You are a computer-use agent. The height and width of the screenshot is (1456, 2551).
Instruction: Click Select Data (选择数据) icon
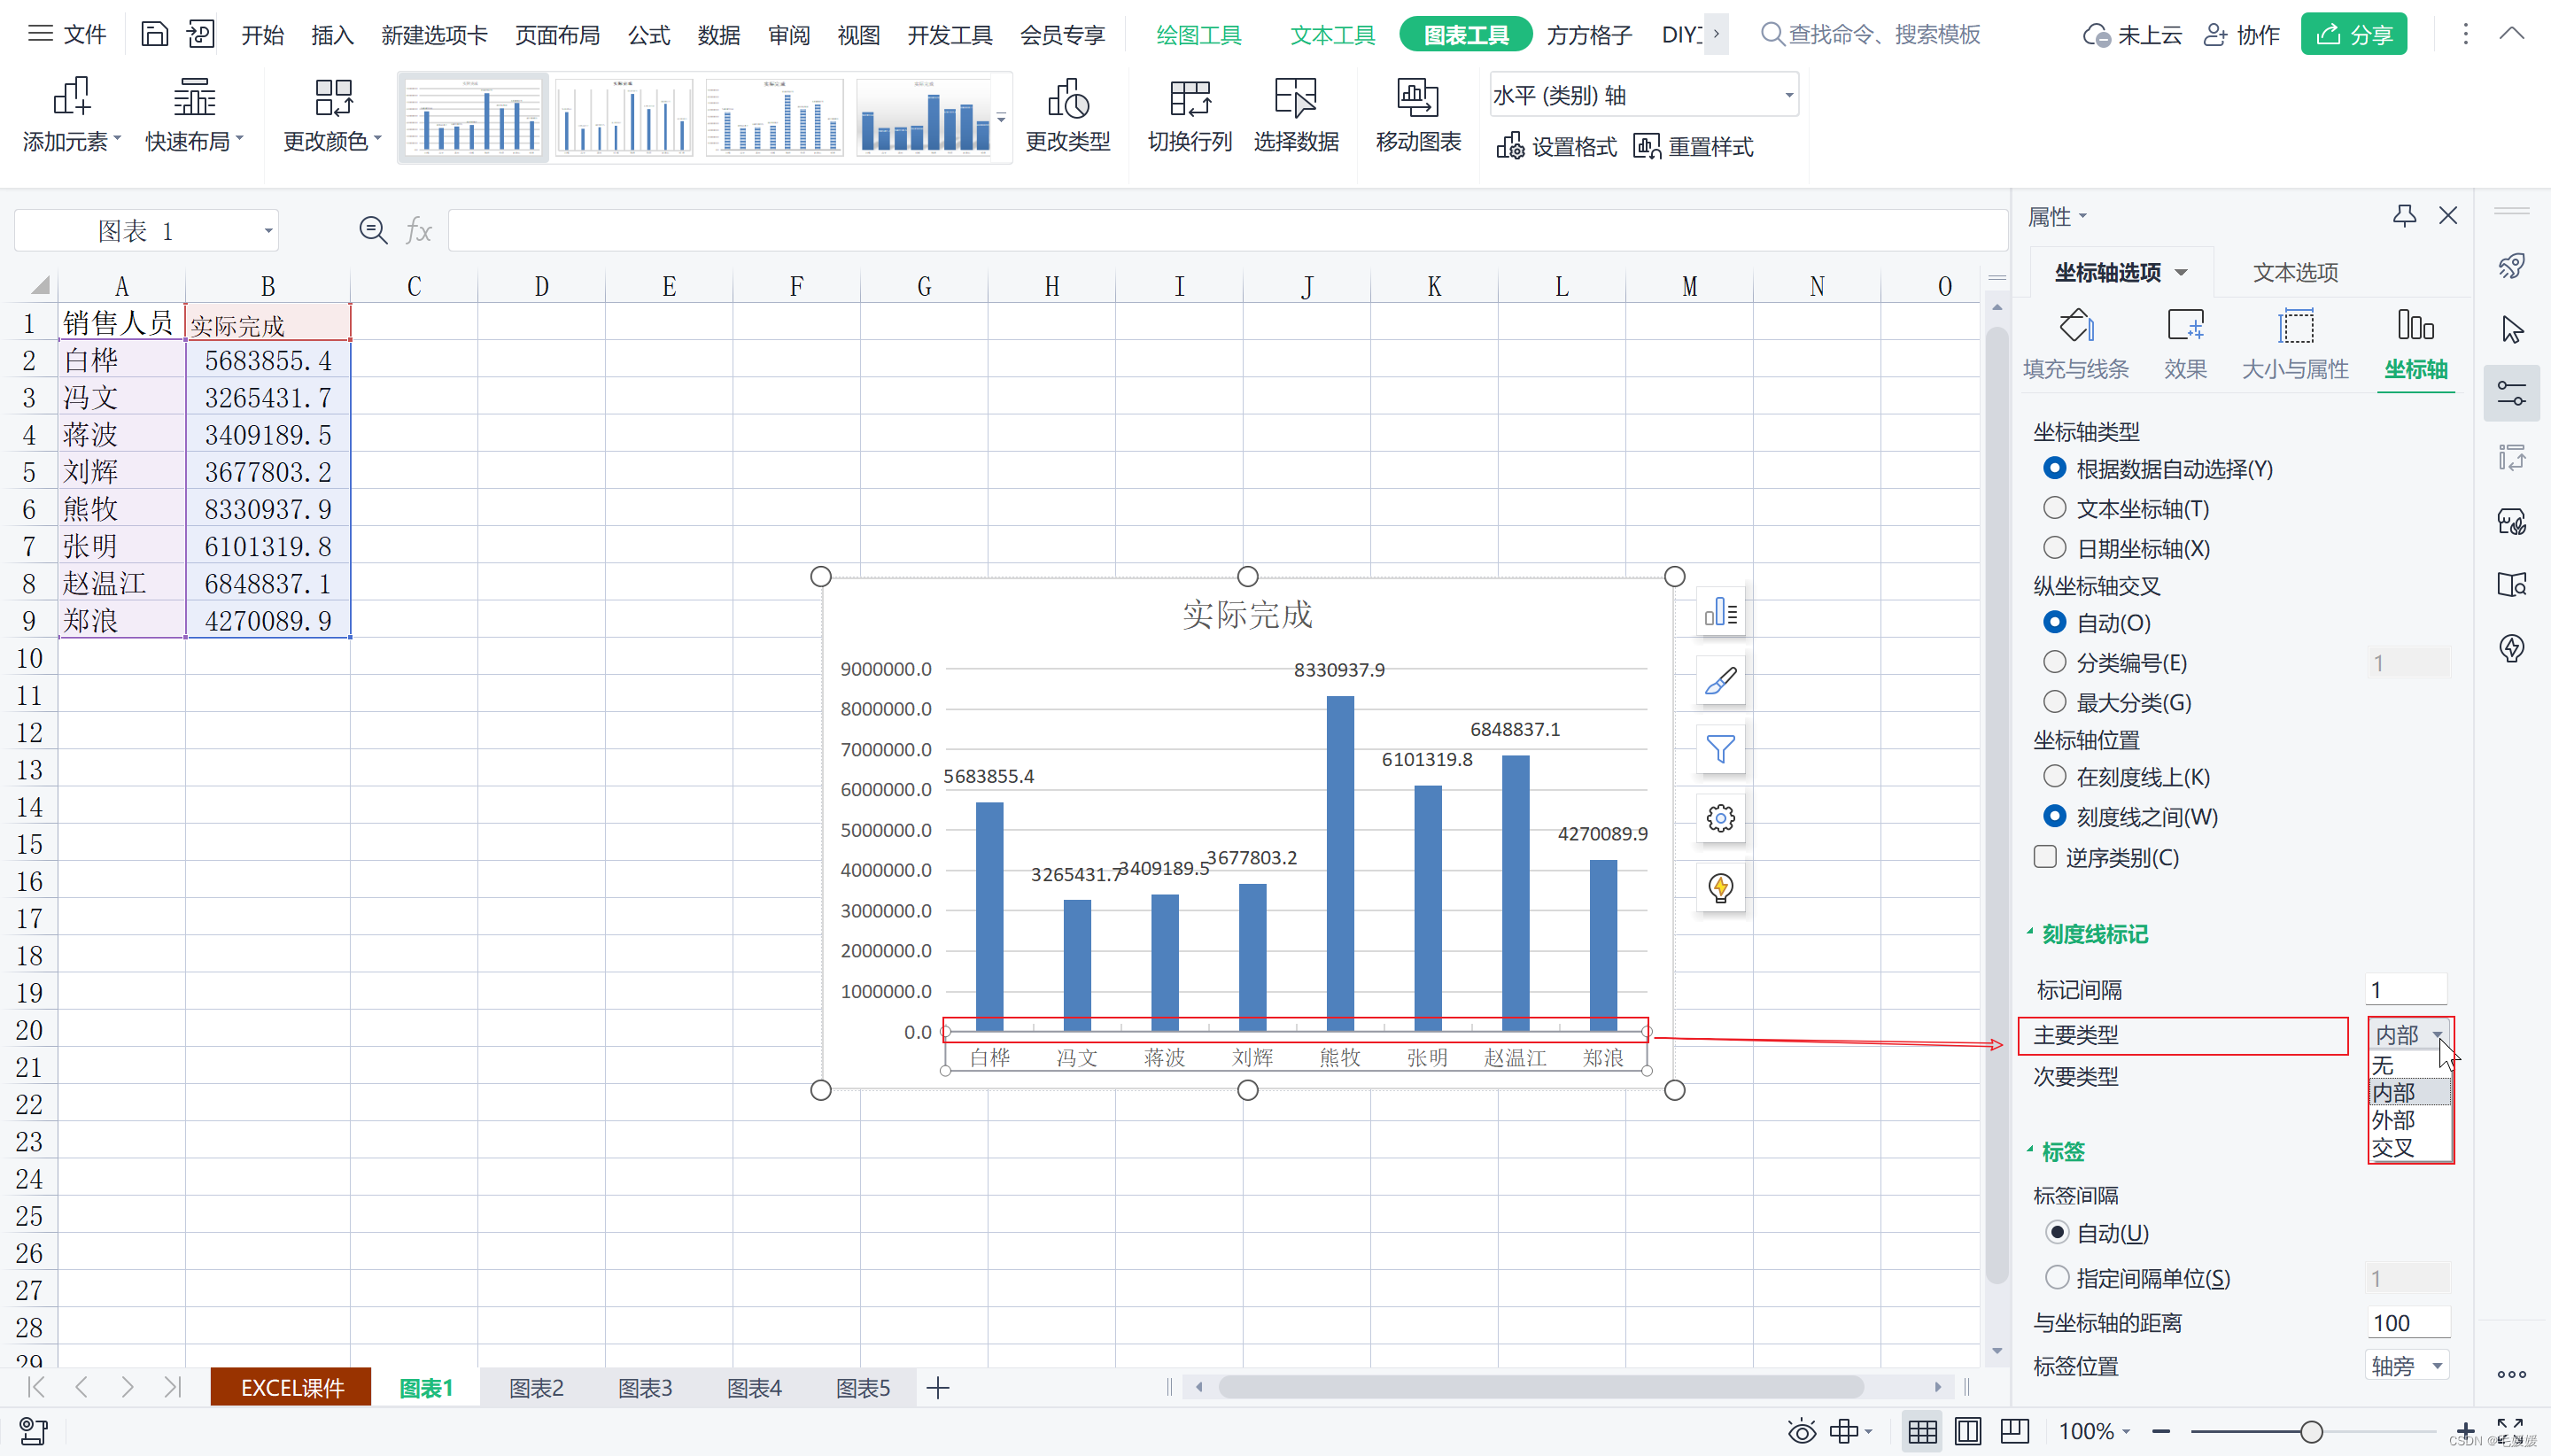tap(1296, 98)
